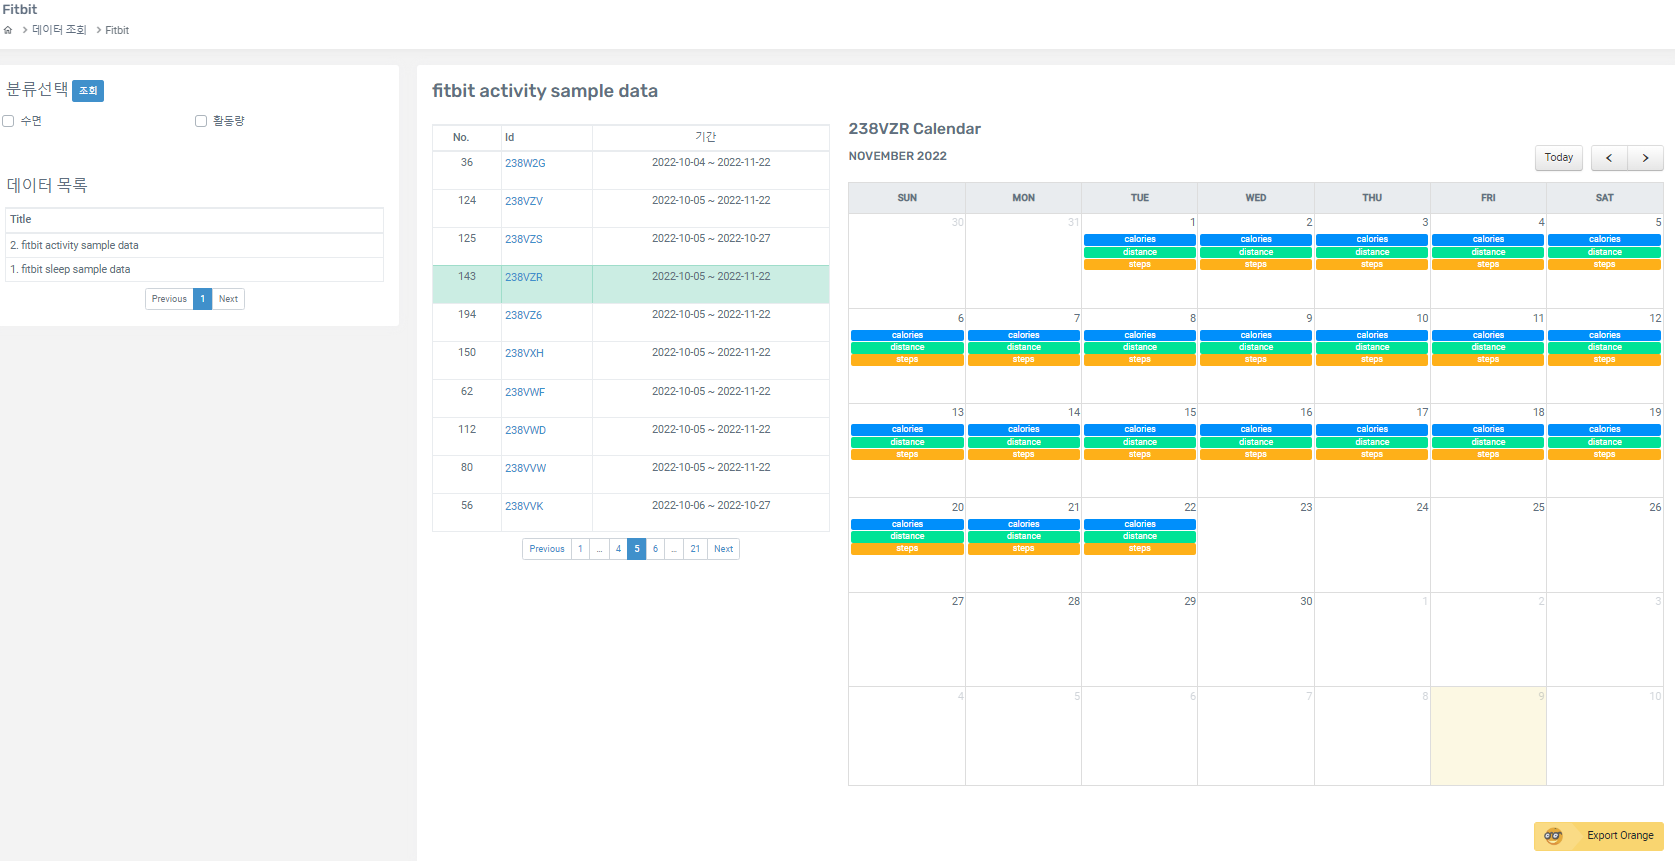Open 데이터 조회 breadcrumb link
Image resolution: width=1675 pixels, height=861 pixels.
click(59, 30)
